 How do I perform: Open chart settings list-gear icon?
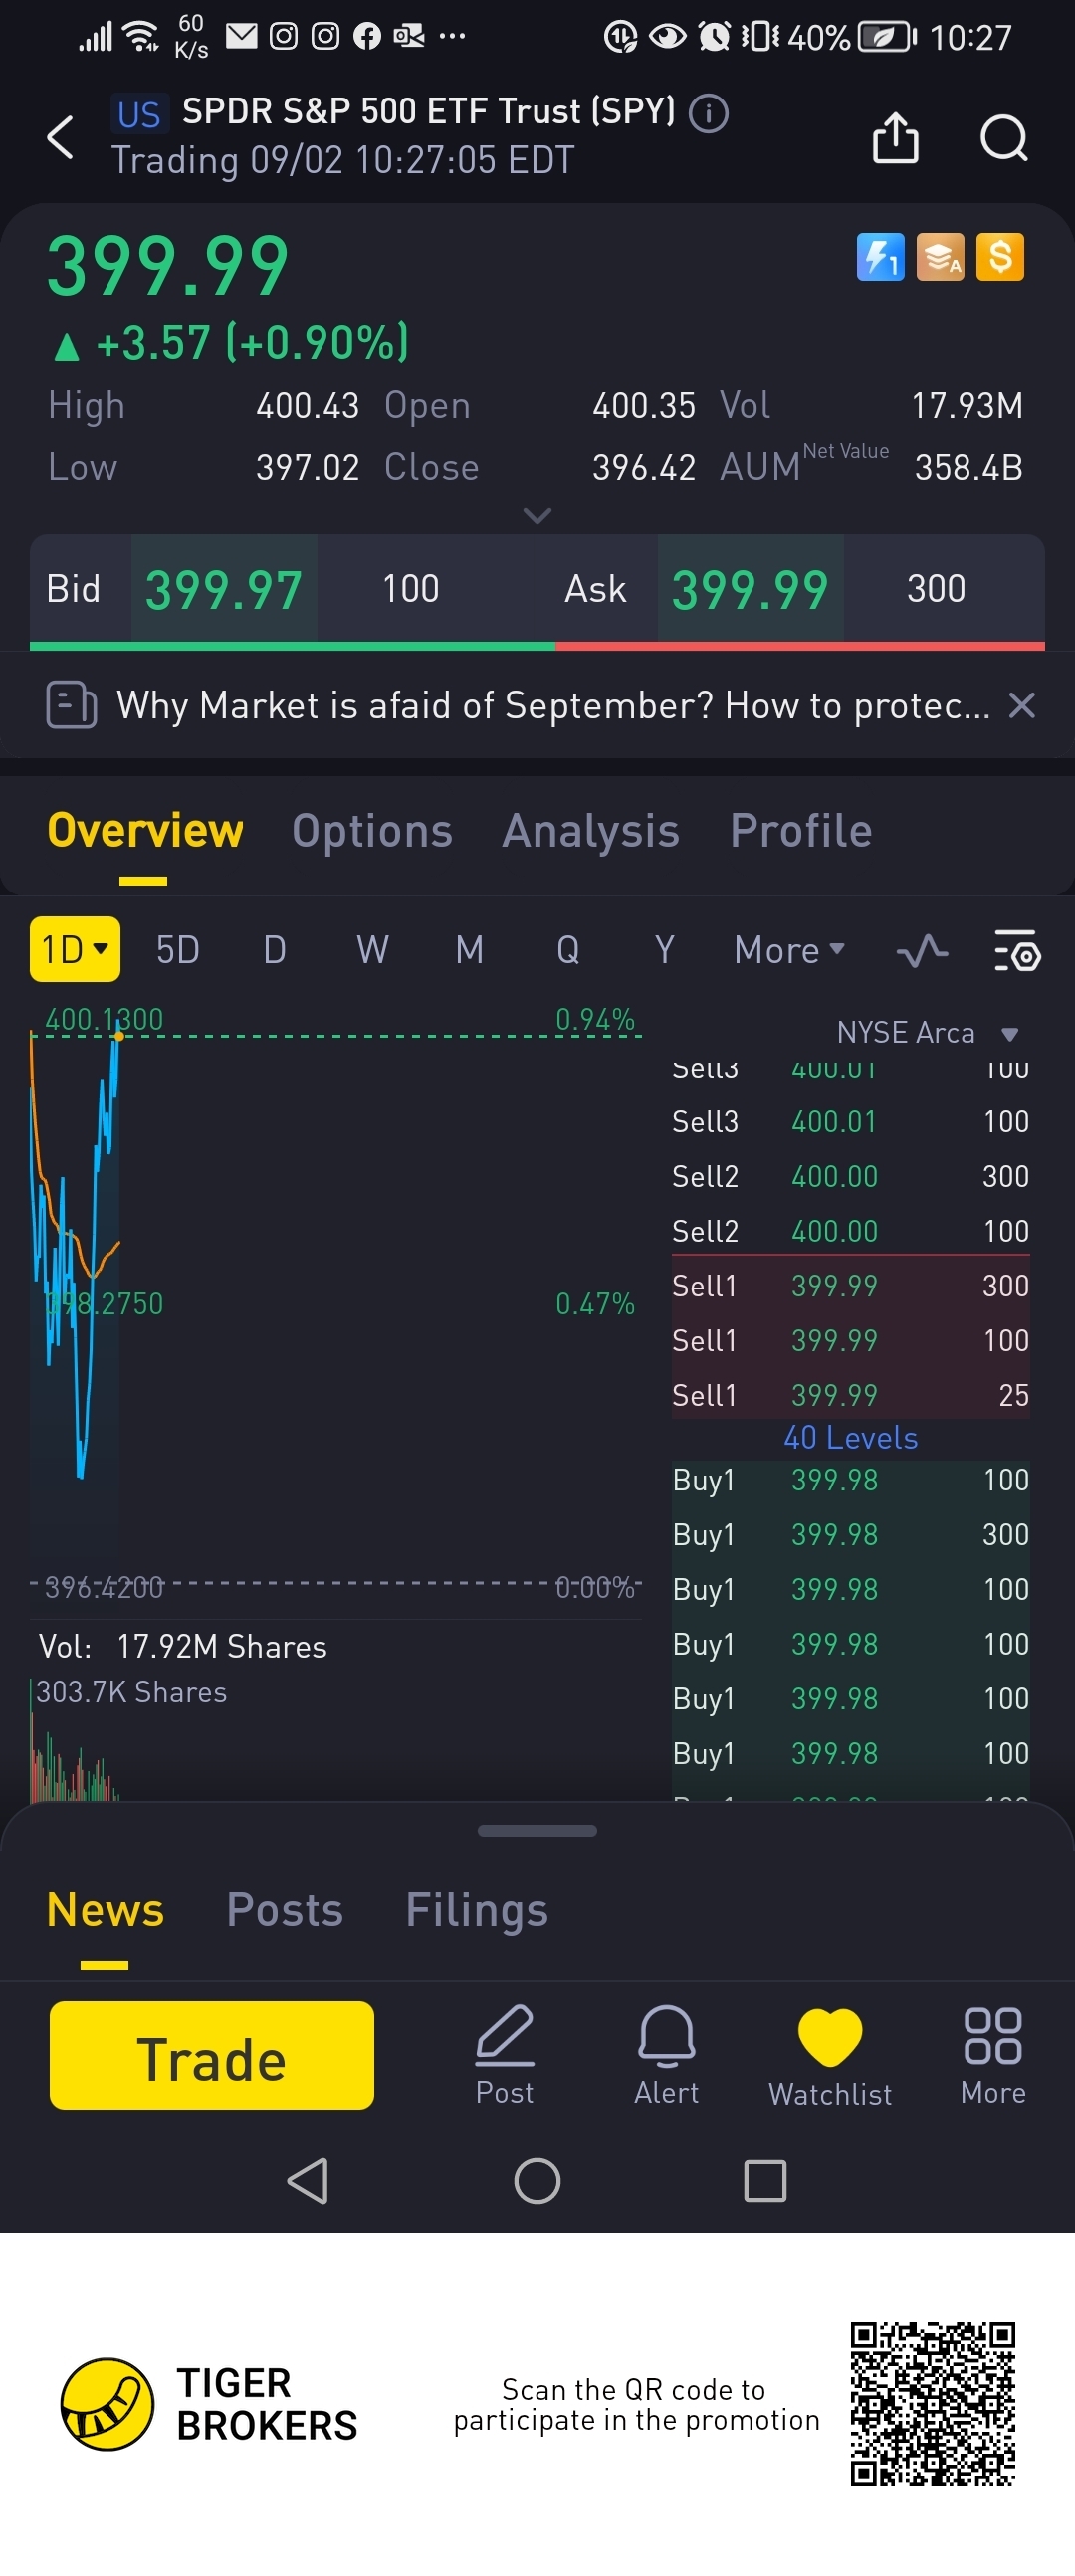1017,950
